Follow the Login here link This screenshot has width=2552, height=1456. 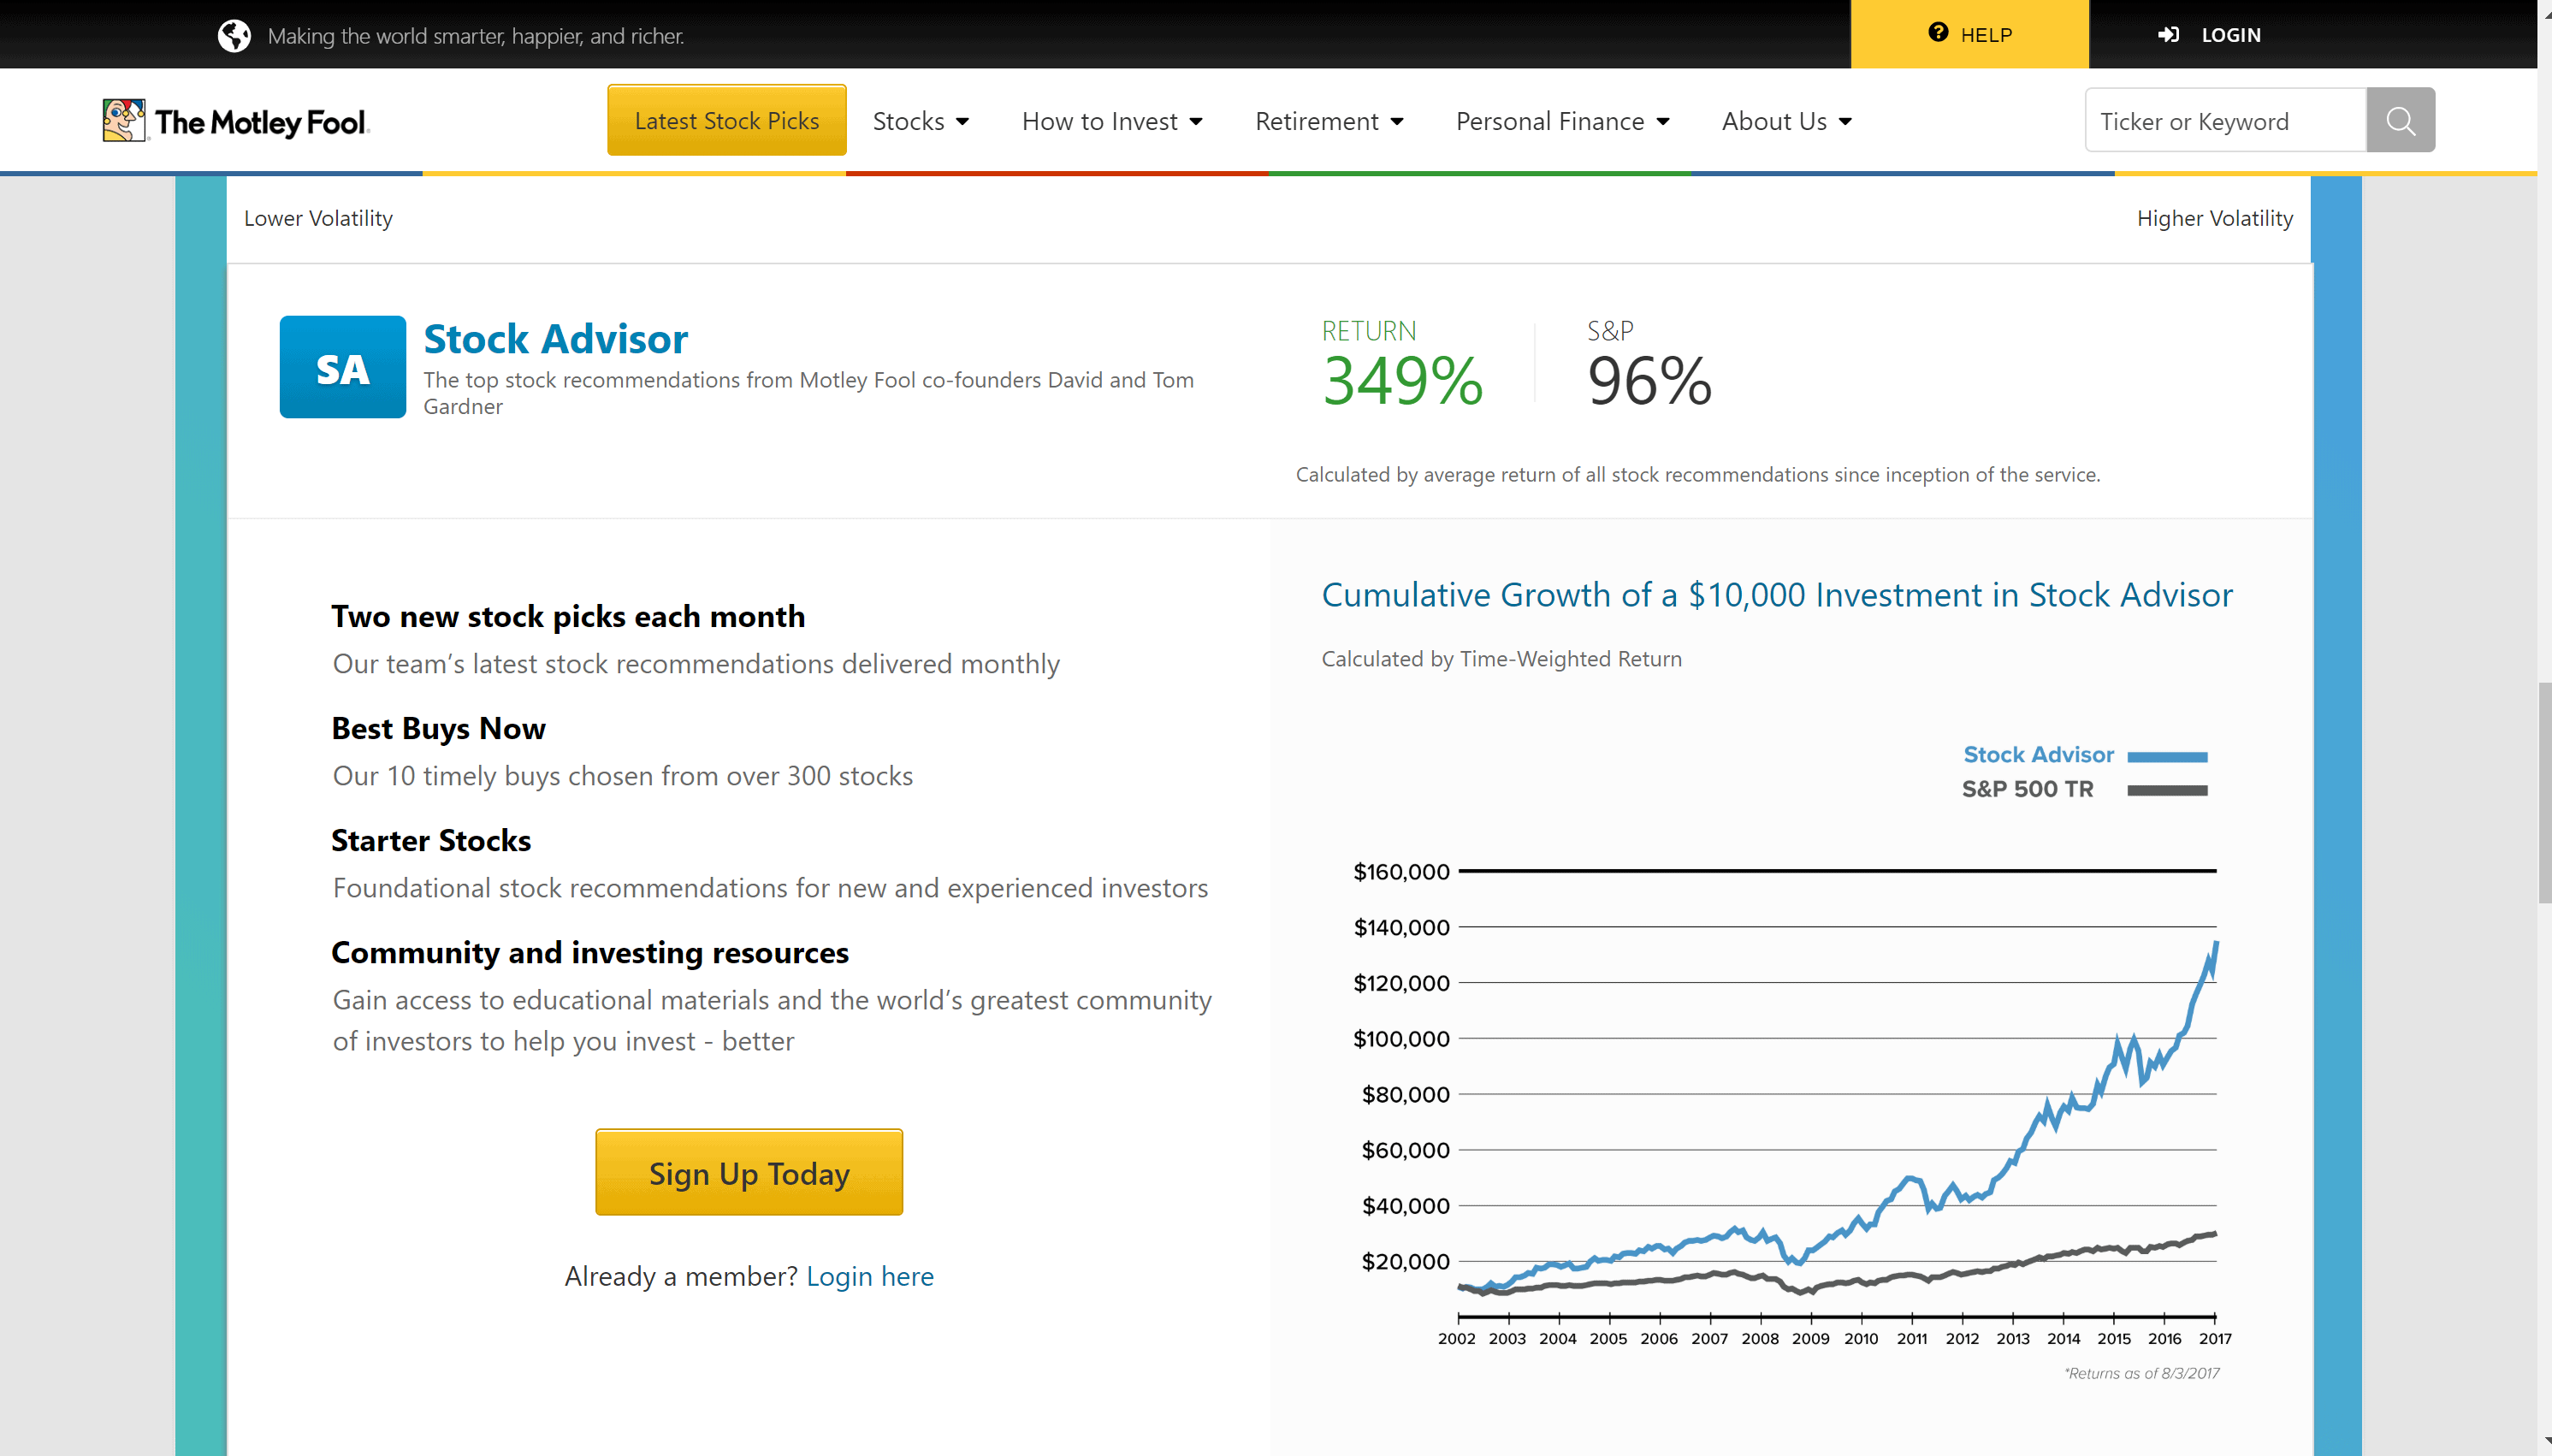(x=870, y=1276)
